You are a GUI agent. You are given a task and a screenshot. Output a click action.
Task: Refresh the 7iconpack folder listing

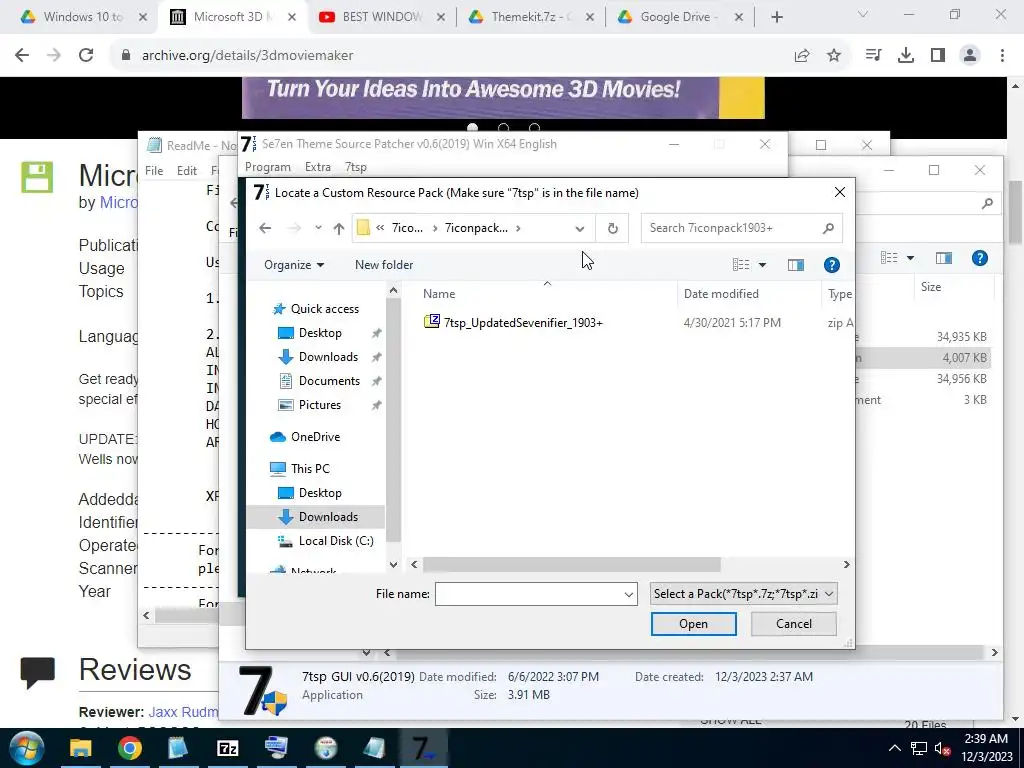pyautogui.click(x=613, y=228)
